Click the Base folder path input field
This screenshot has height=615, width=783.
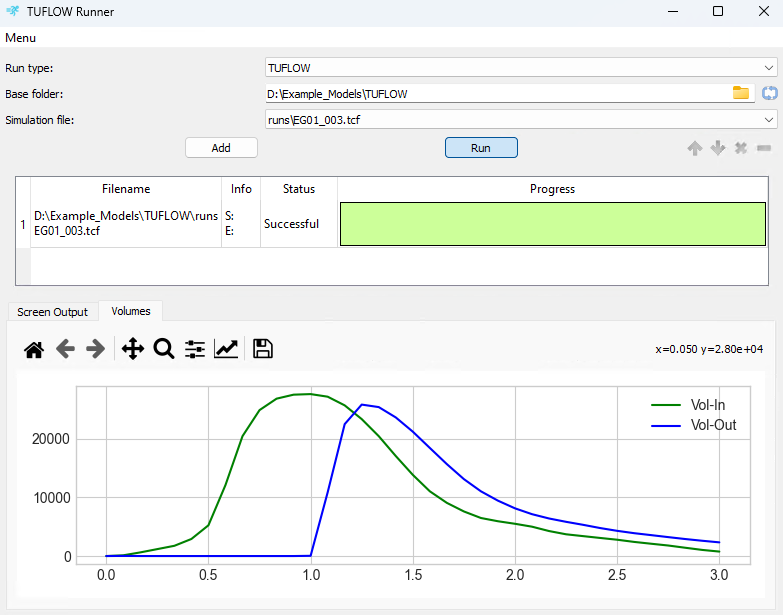(495, 94)
